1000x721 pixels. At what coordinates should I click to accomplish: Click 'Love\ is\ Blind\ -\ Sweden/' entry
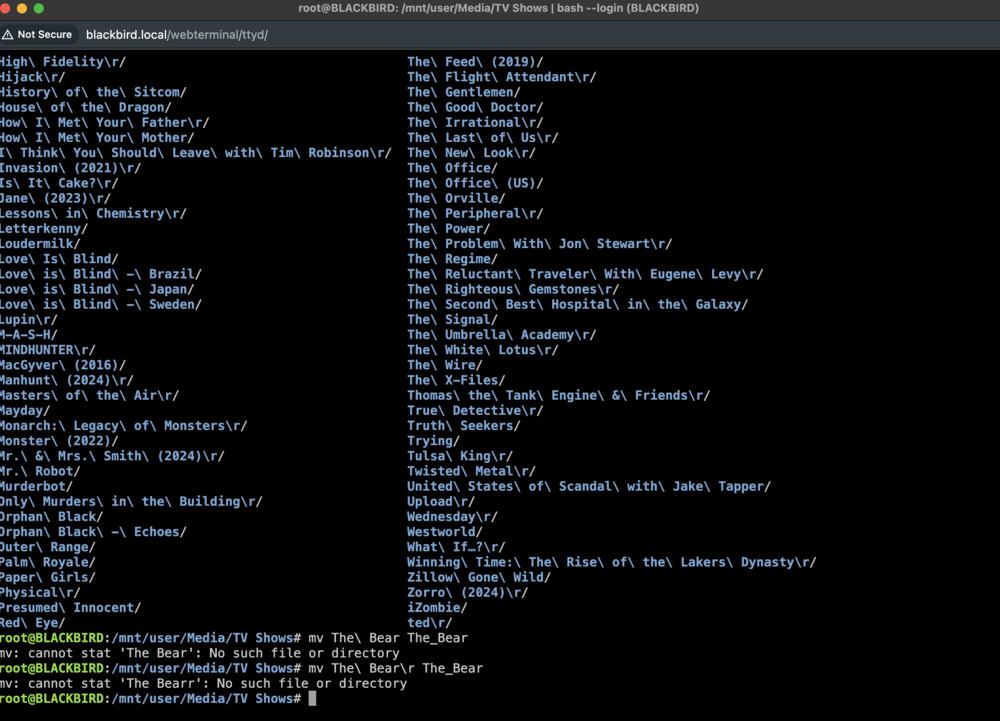point(101,305)
